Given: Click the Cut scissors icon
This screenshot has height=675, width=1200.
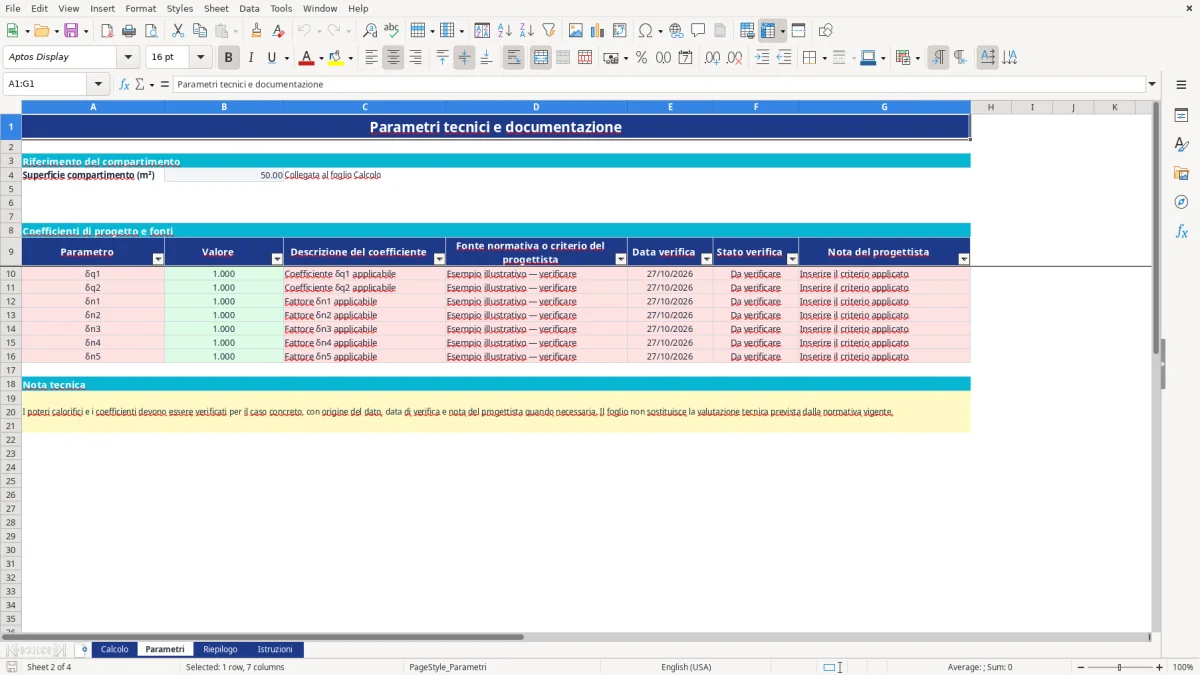Looking at the screenshot, I should (x=177, y=31).
